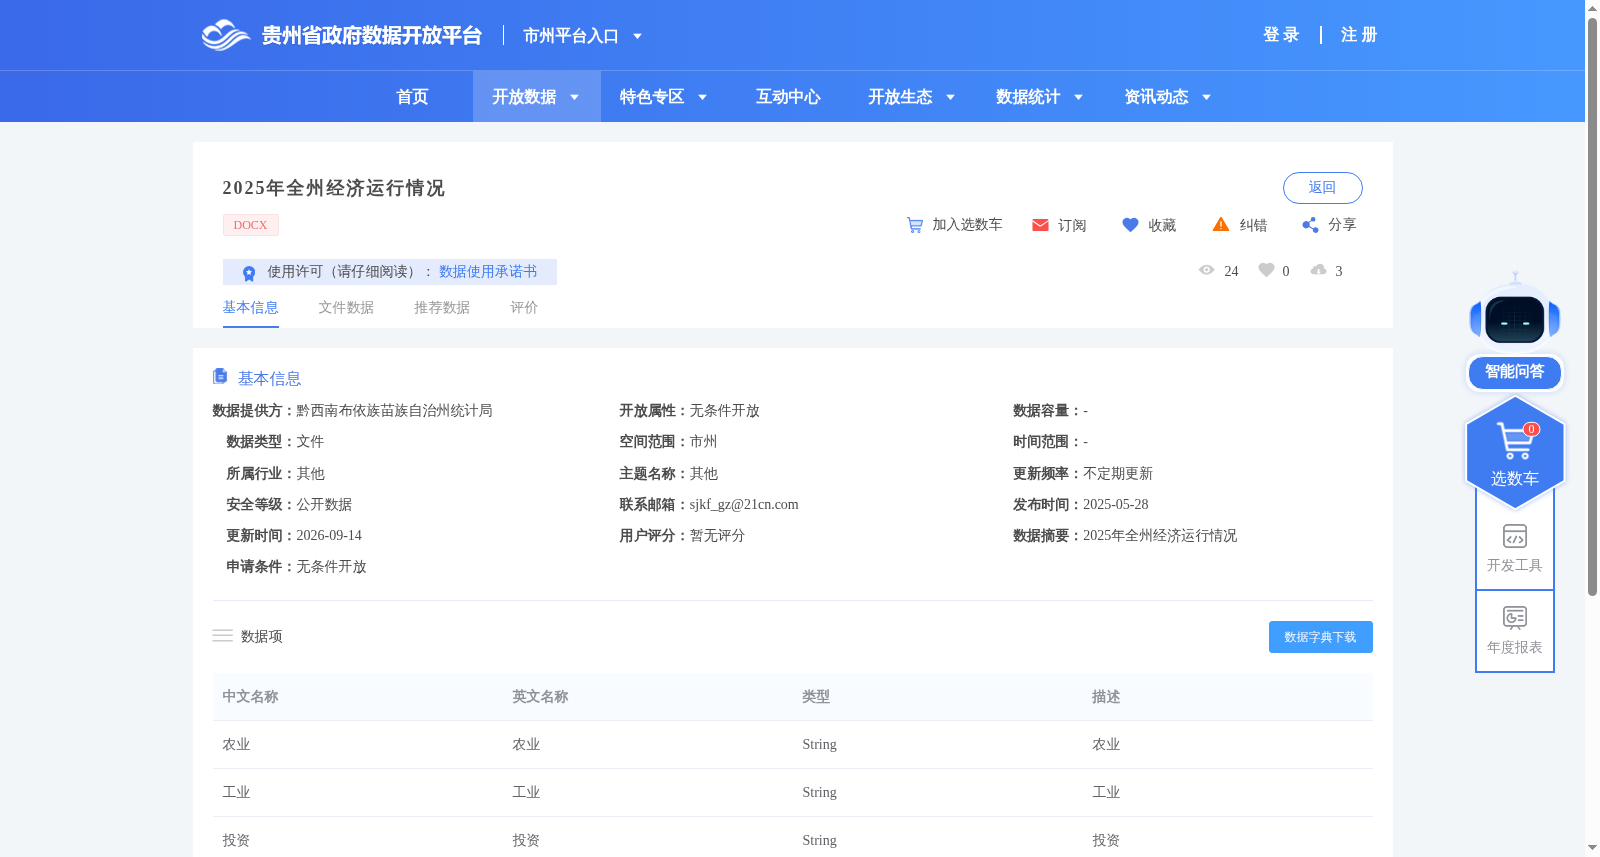Click the 注册 link
Viewport: 1600px width, 857px height.
(x=1359, y=35)
